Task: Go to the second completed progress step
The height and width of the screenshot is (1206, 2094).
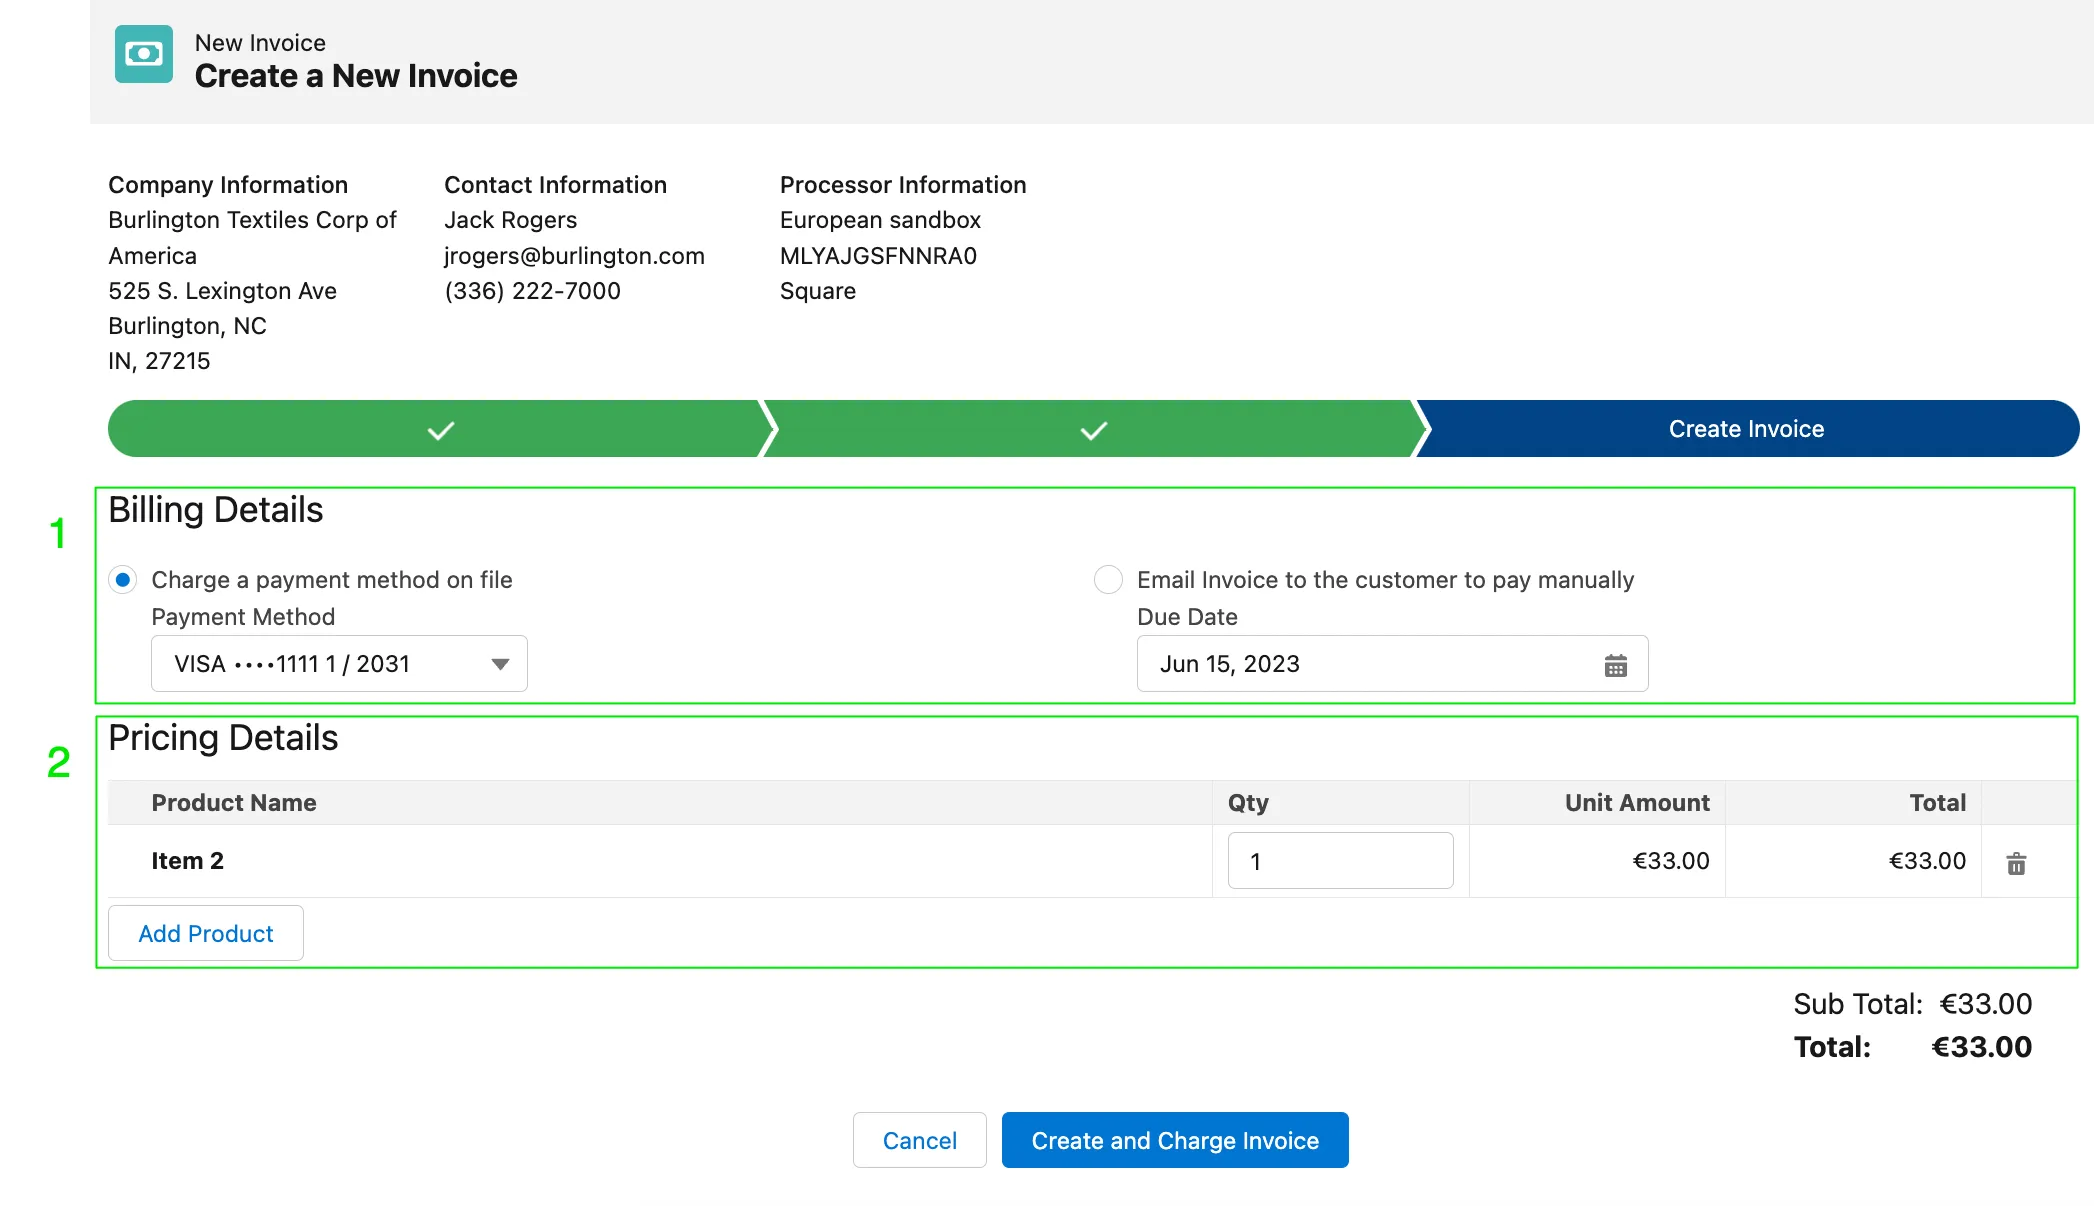Action: (x=1094, y=429)
